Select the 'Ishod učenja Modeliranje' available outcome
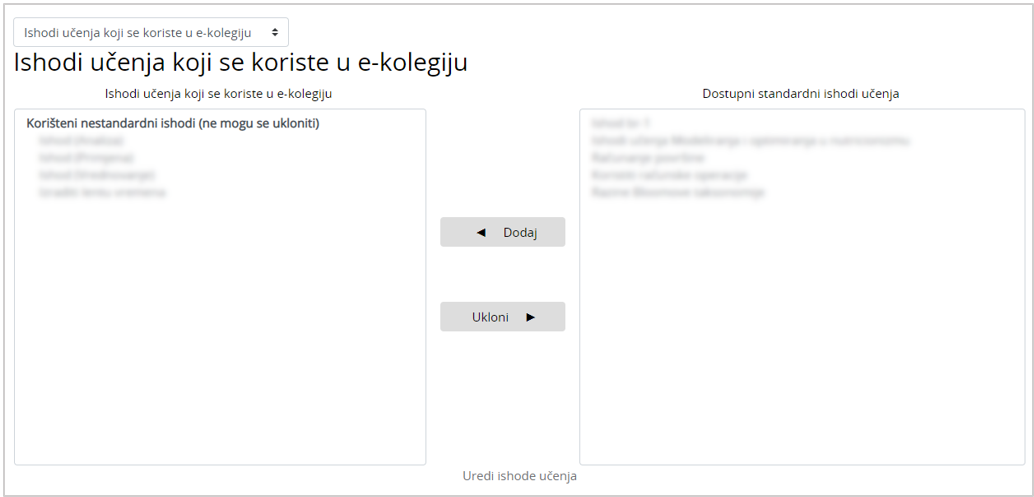The height and width of the screenshot is (497, 1034). [750, 141]
